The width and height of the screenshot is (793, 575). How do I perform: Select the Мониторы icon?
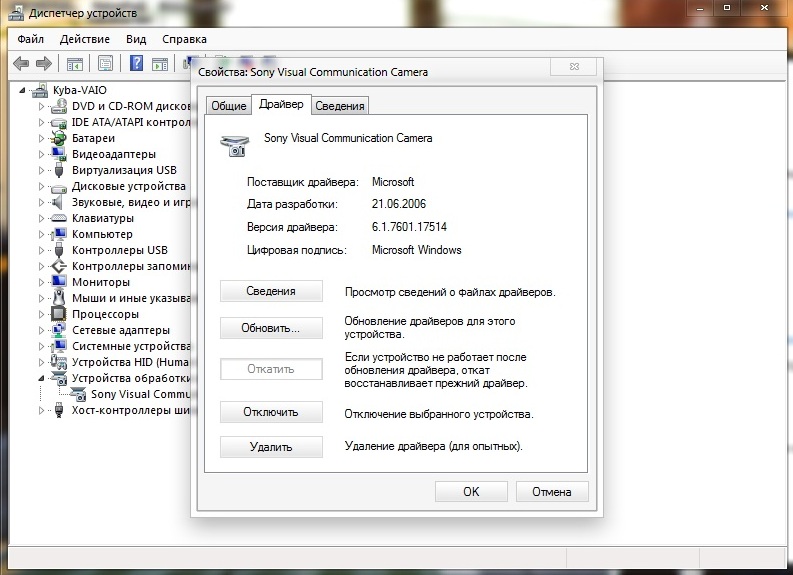59,282
